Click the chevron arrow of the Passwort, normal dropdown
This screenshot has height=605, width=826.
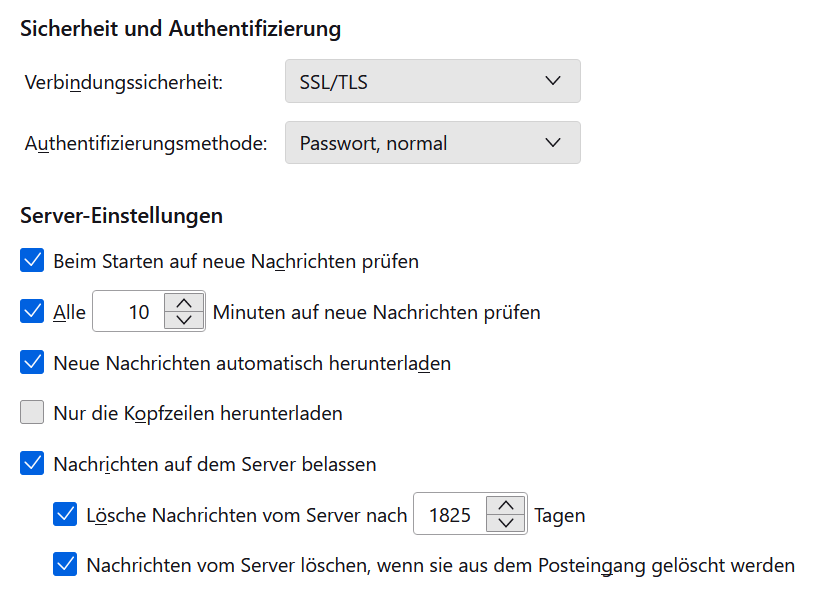pos(553,143)
